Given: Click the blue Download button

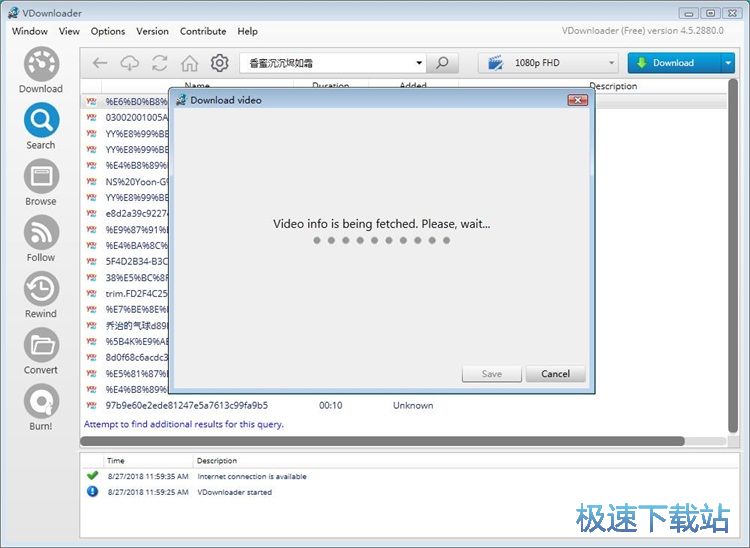Looking at the screenshot, I should tap(674, 63).
